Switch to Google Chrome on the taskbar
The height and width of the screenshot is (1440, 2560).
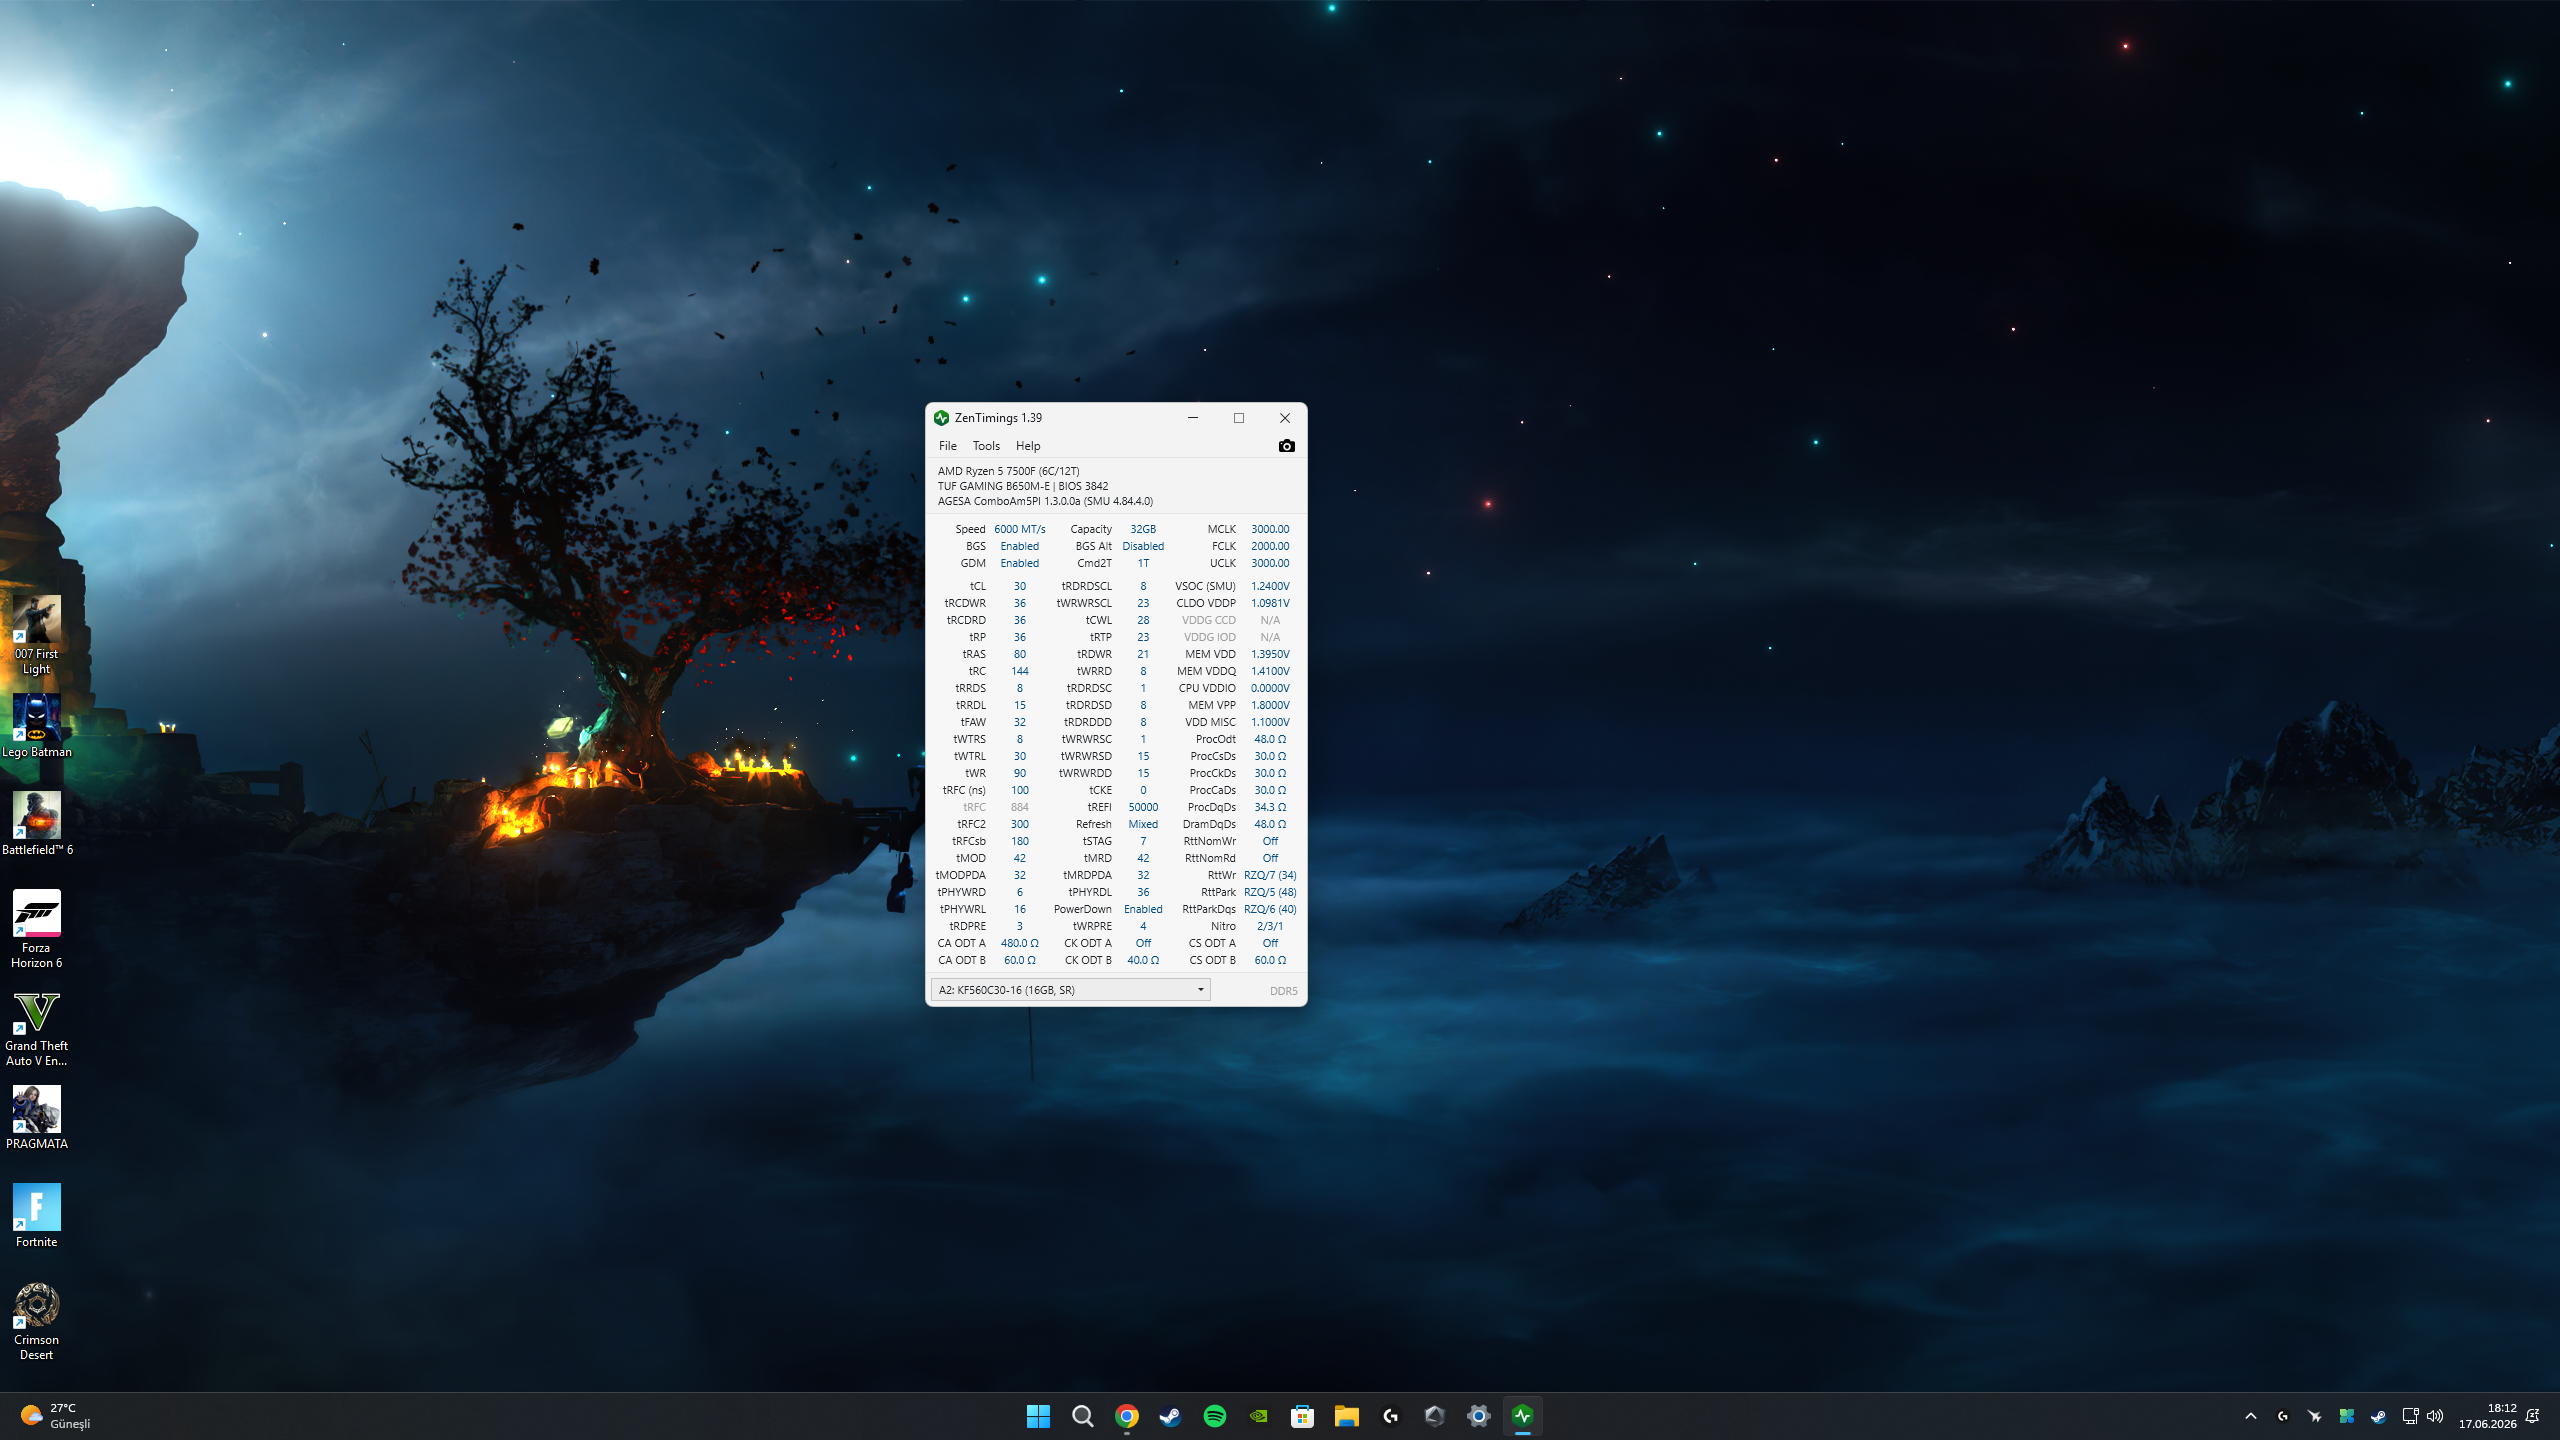coord(1126,1416)
